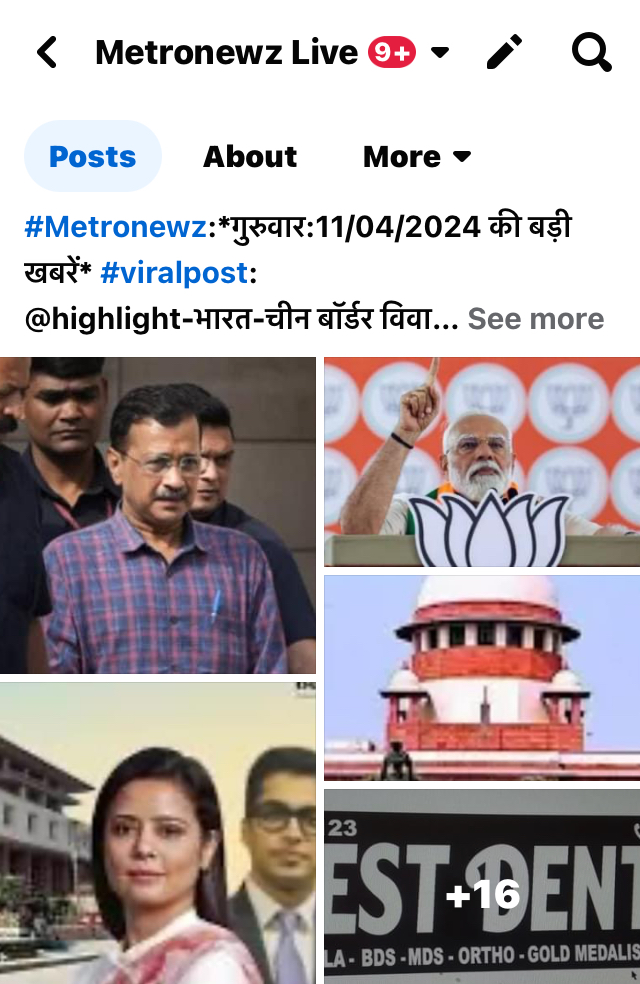Open search with the magnifier icon
The width and height of the screenshot is (640, 984).
pos(591,52)
